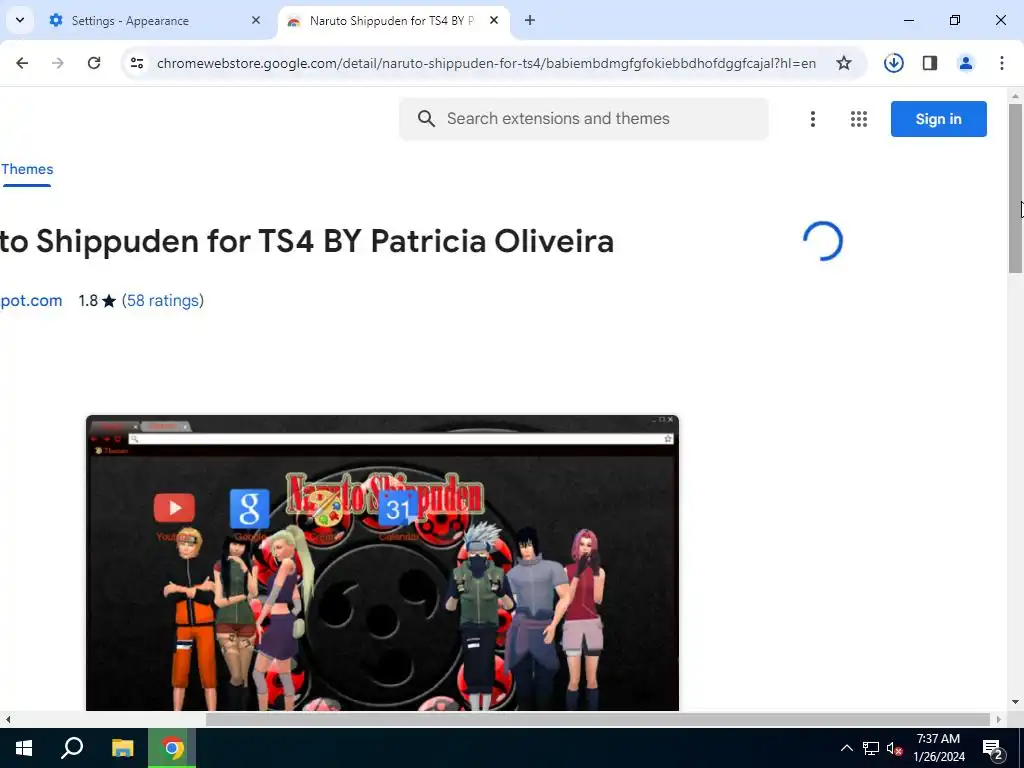Restore down the Chrome window
Screen dimensions: 1024x768
pos(955,20)
